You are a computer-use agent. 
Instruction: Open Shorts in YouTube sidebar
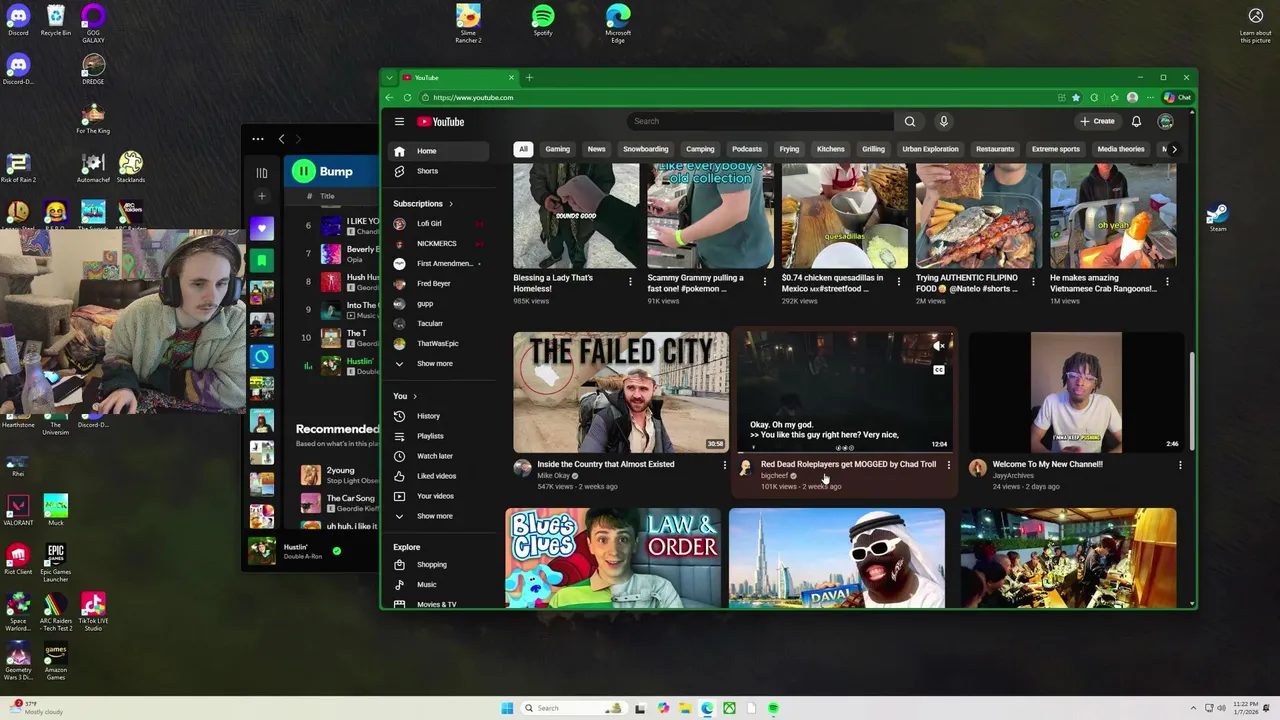click(438, 171)
